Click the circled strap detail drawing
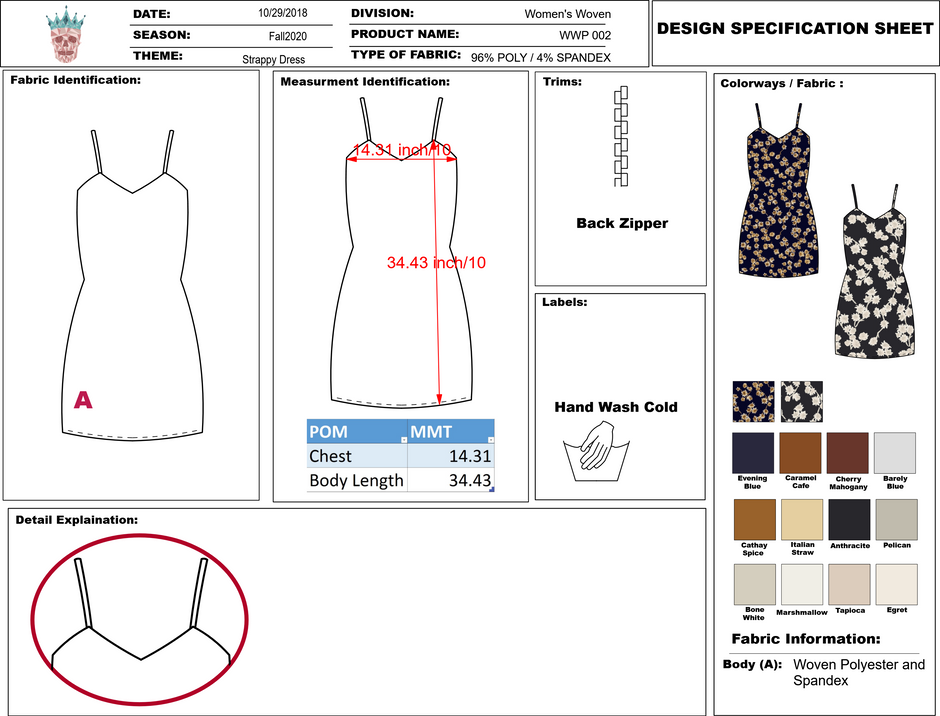 (x=140, y=619)
